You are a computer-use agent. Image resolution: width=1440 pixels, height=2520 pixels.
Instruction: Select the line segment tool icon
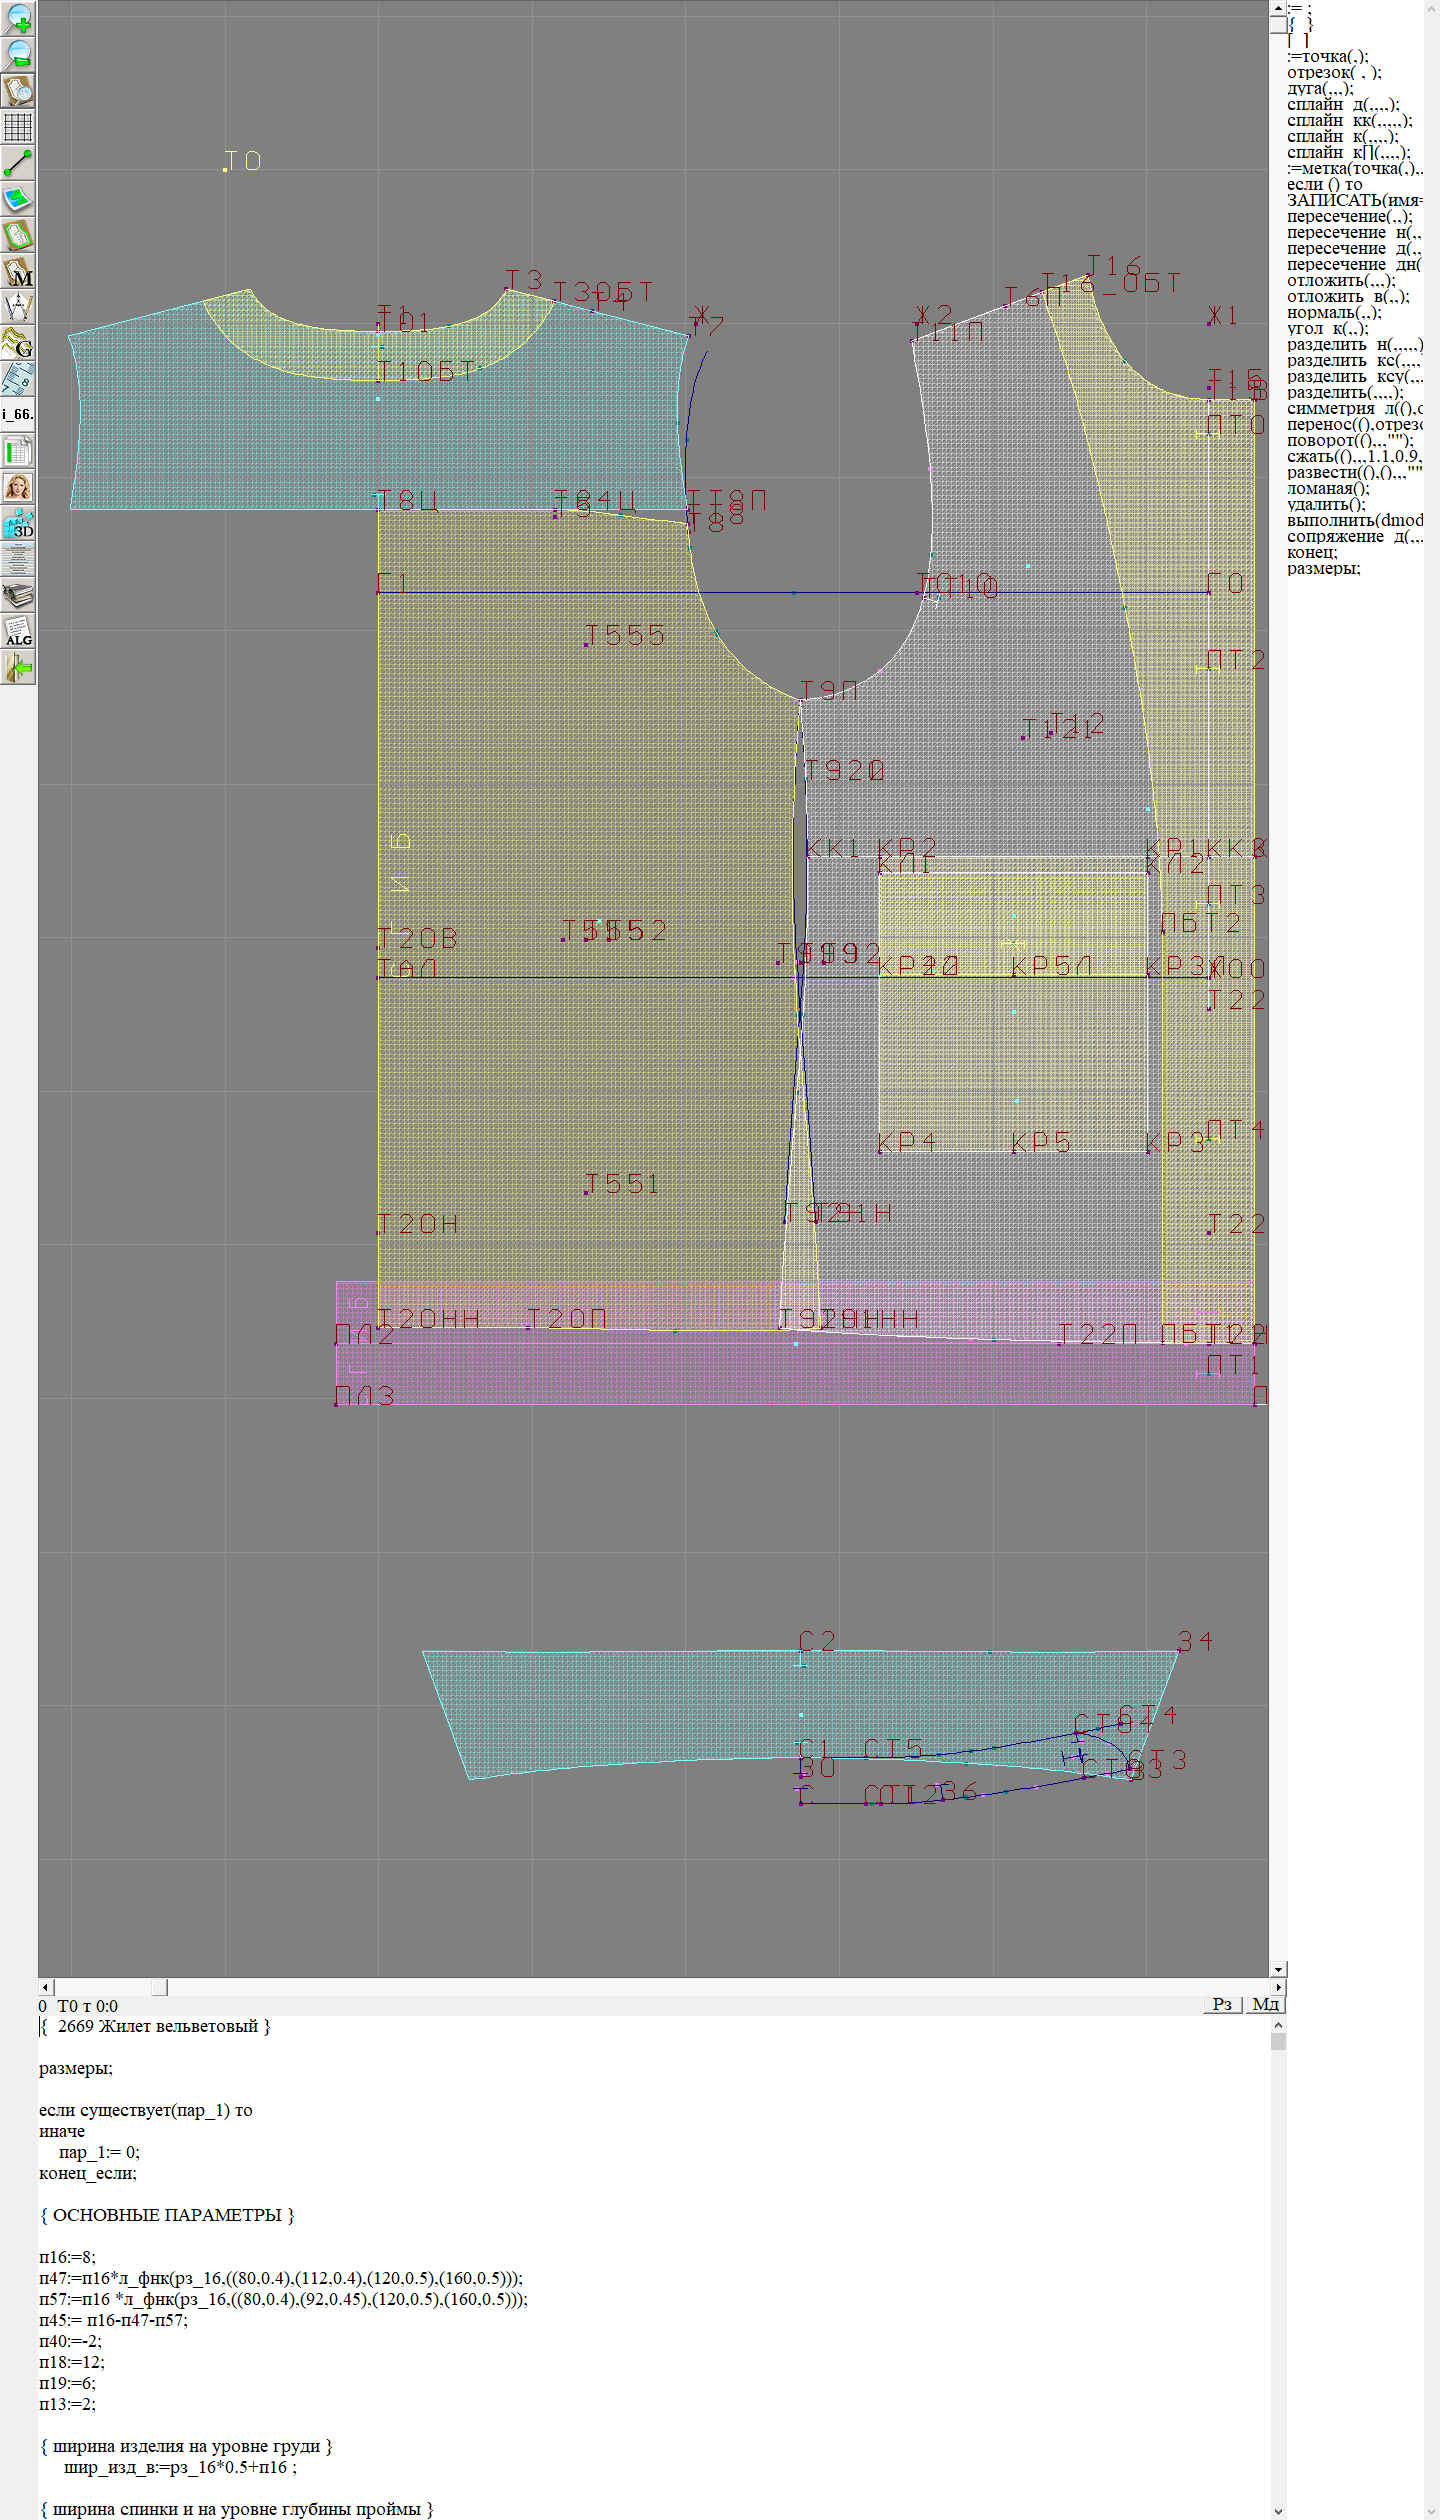[x=18, y=162]
